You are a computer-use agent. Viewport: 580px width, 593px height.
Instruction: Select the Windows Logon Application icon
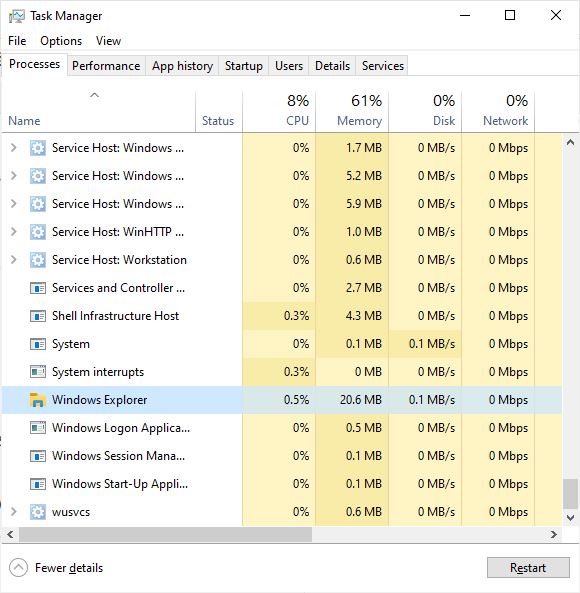[37, 428]
